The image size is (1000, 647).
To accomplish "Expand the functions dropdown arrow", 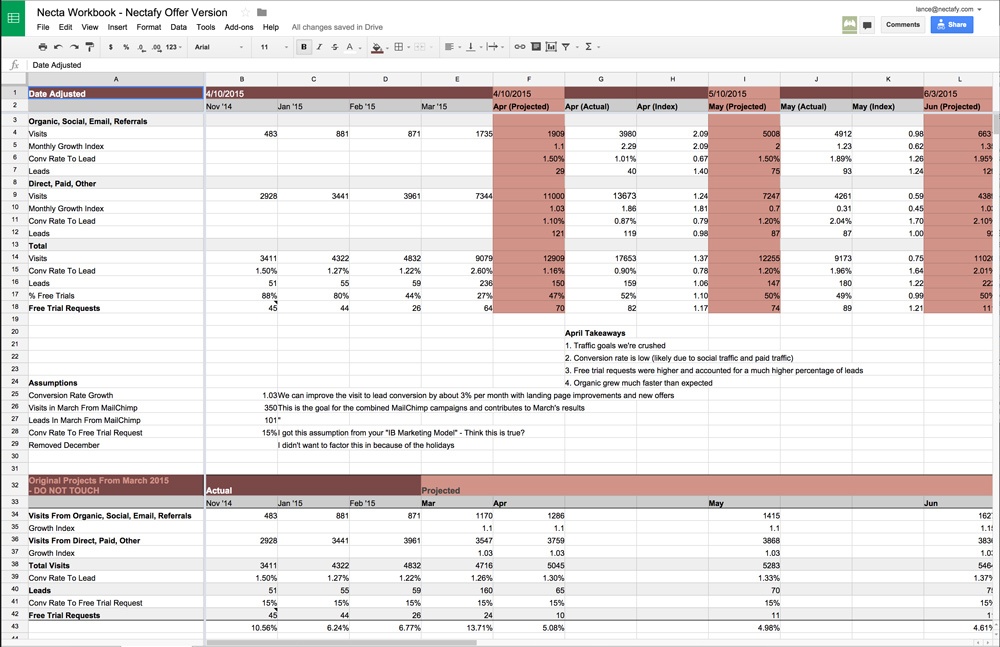I will (598, 47).
